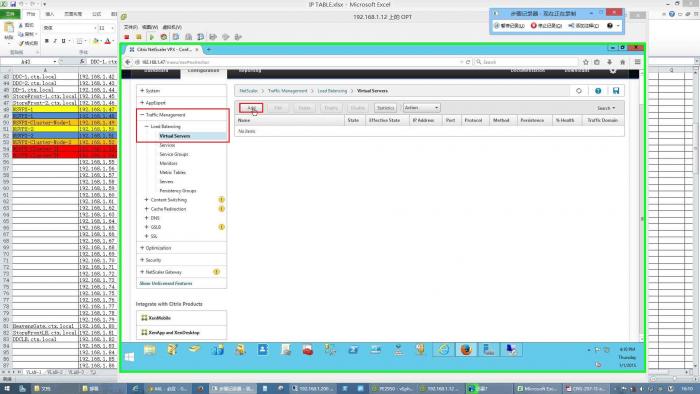Image resolution: width=700 pixels, height=394 pixels.
Task: Select Services under Load Balancing
Action: coord(167,145)
